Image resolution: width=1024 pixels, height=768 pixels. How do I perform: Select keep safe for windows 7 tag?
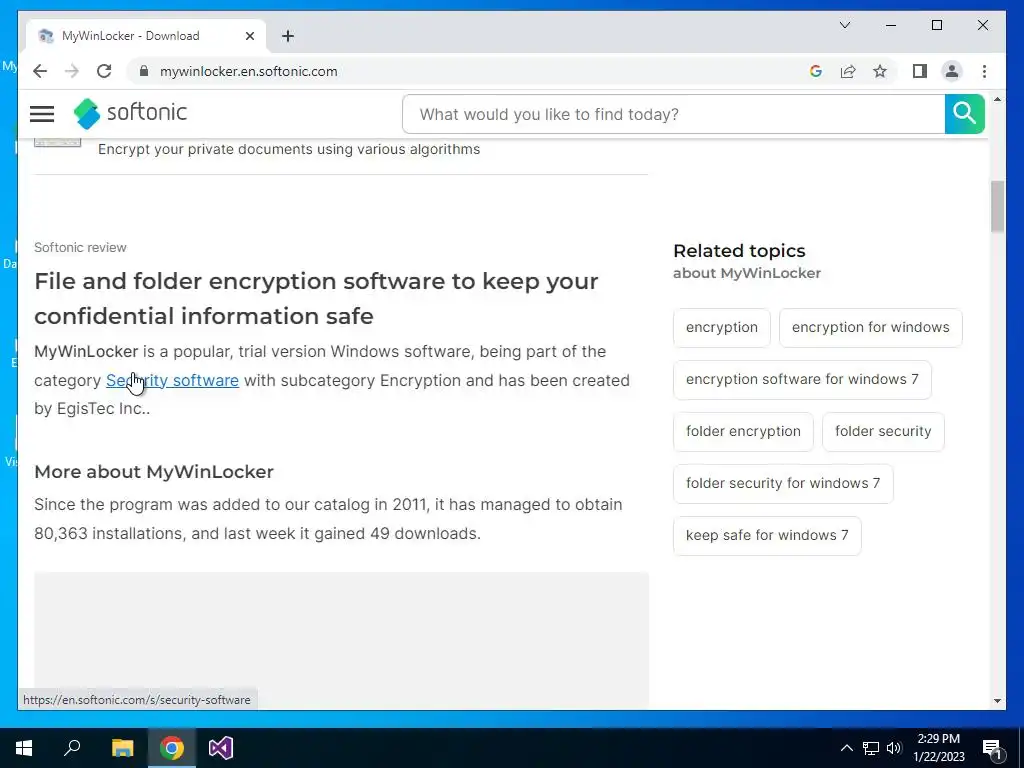[x=767, y=536]
